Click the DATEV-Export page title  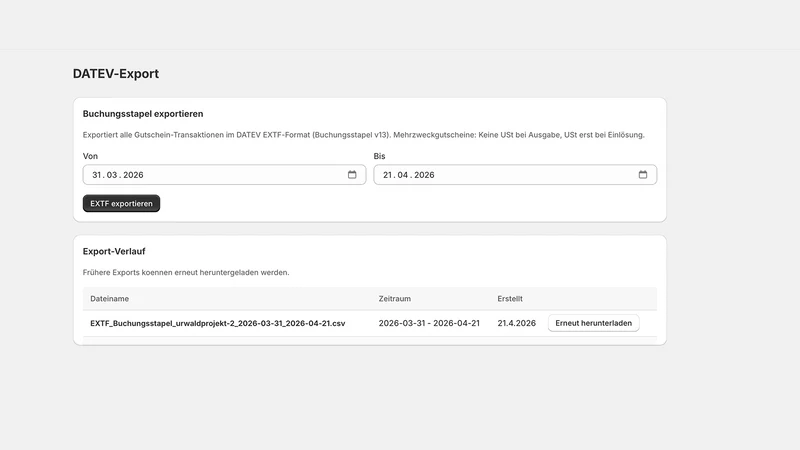tap(116, 74)
